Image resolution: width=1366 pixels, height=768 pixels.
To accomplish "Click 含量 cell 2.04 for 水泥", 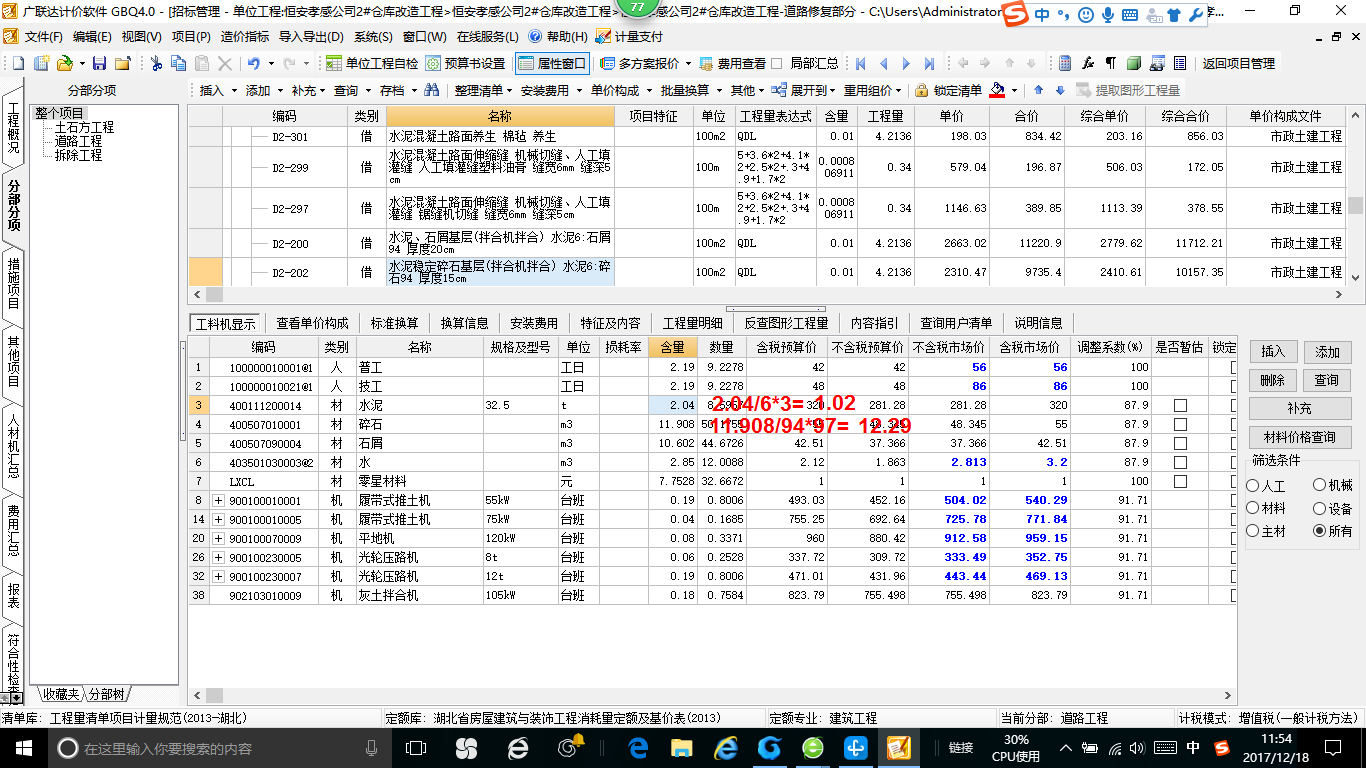I will [x=673, y=405].
